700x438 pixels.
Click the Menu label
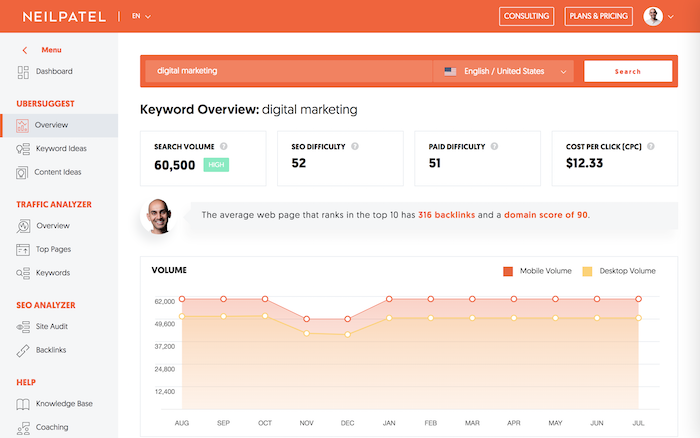(51, 50)
